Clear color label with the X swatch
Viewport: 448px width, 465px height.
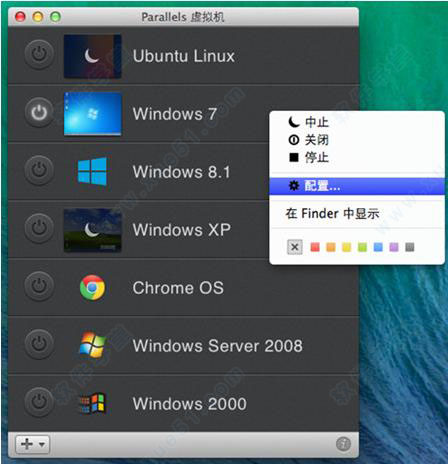click(x=295, y=247)
